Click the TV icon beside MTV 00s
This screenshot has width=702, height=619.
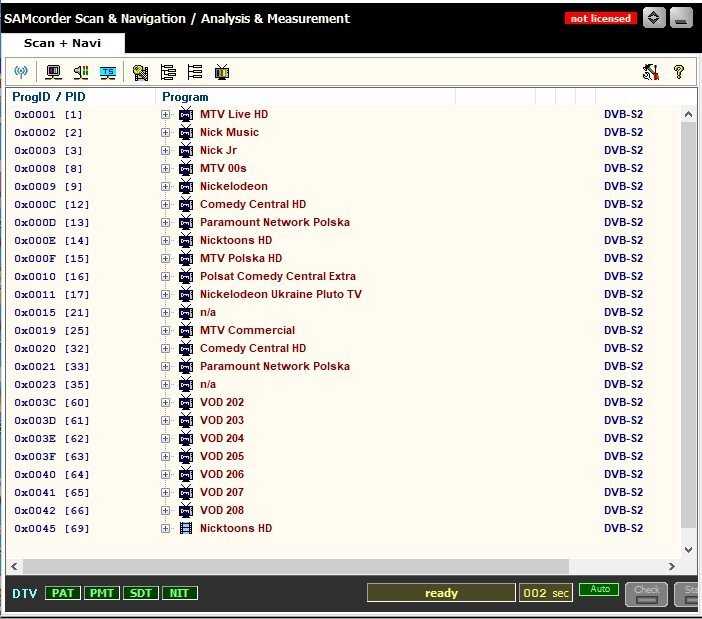[186, 168]
